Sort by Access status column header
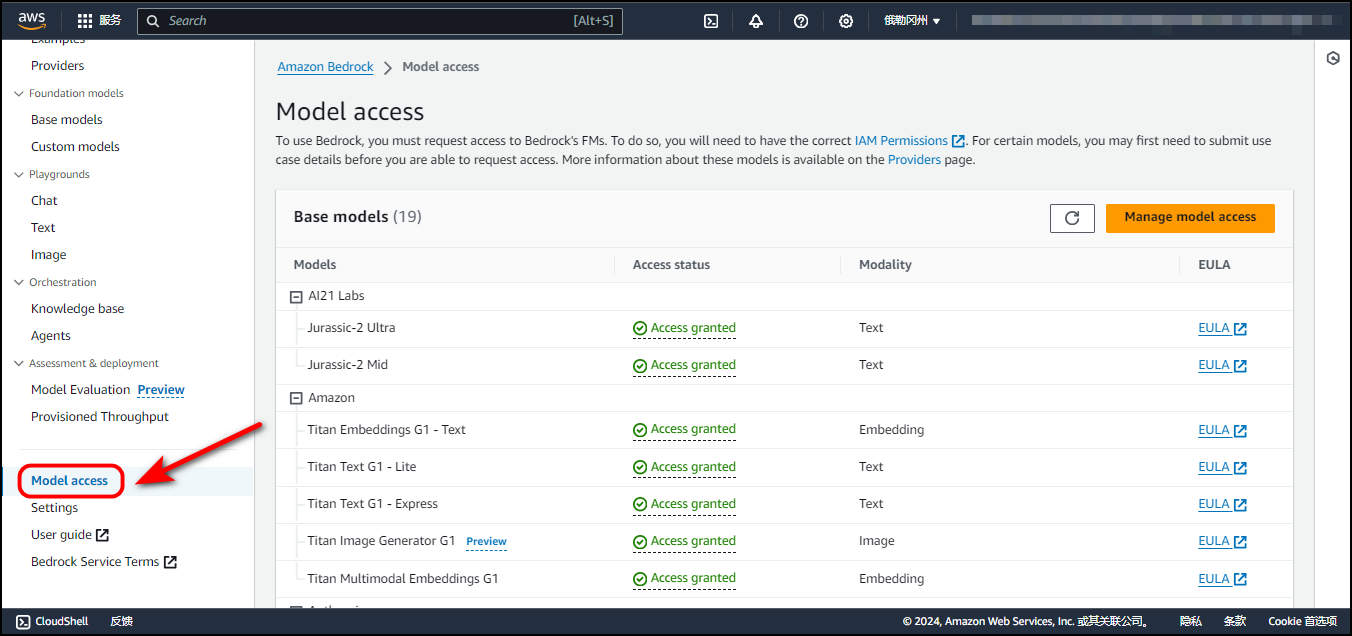This screenshot has height=636, width=1352. pyautogui.click(x=671, y=265)
